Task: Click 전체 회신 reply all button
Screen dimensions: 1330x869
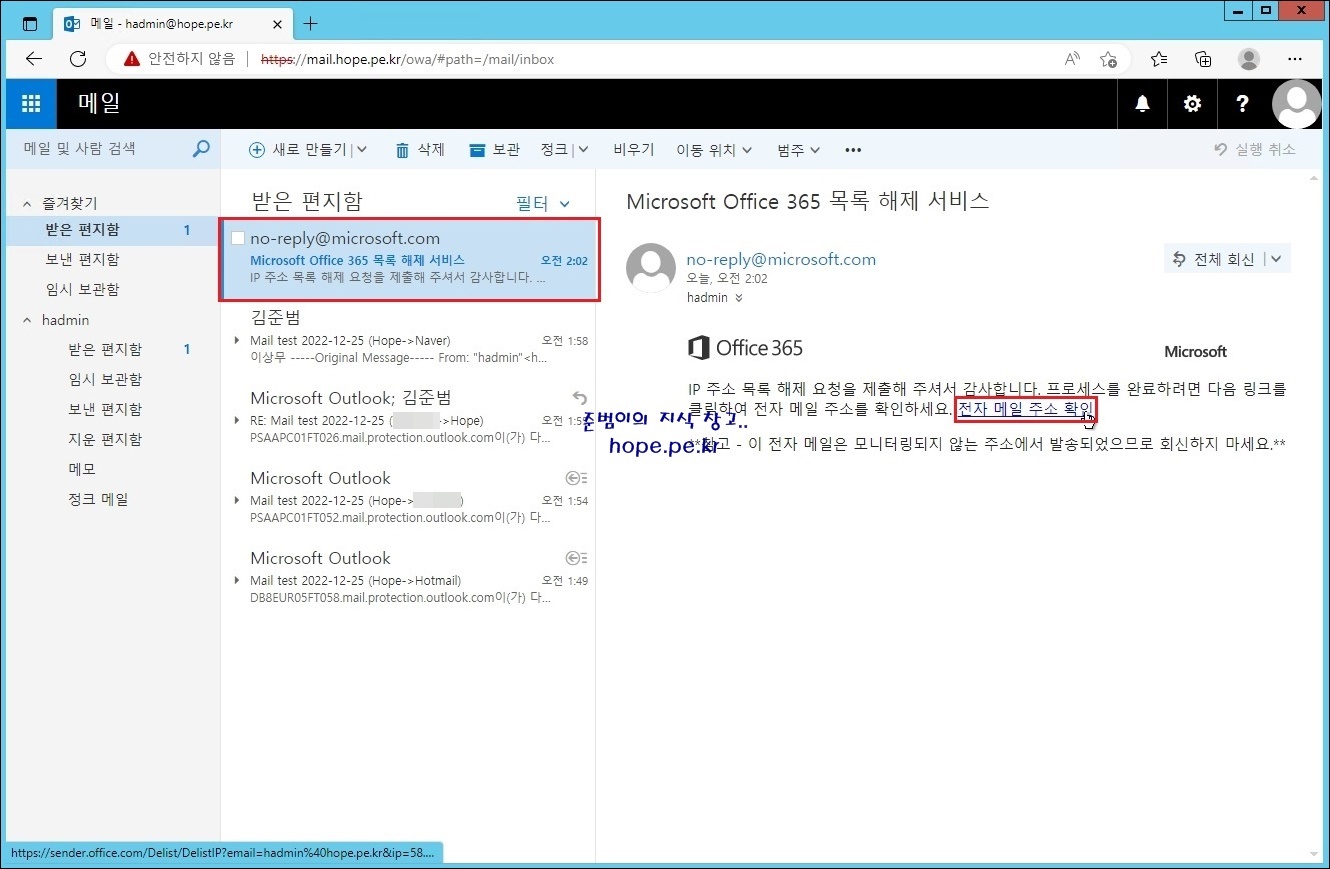Action: click(x=1214, y=260)
